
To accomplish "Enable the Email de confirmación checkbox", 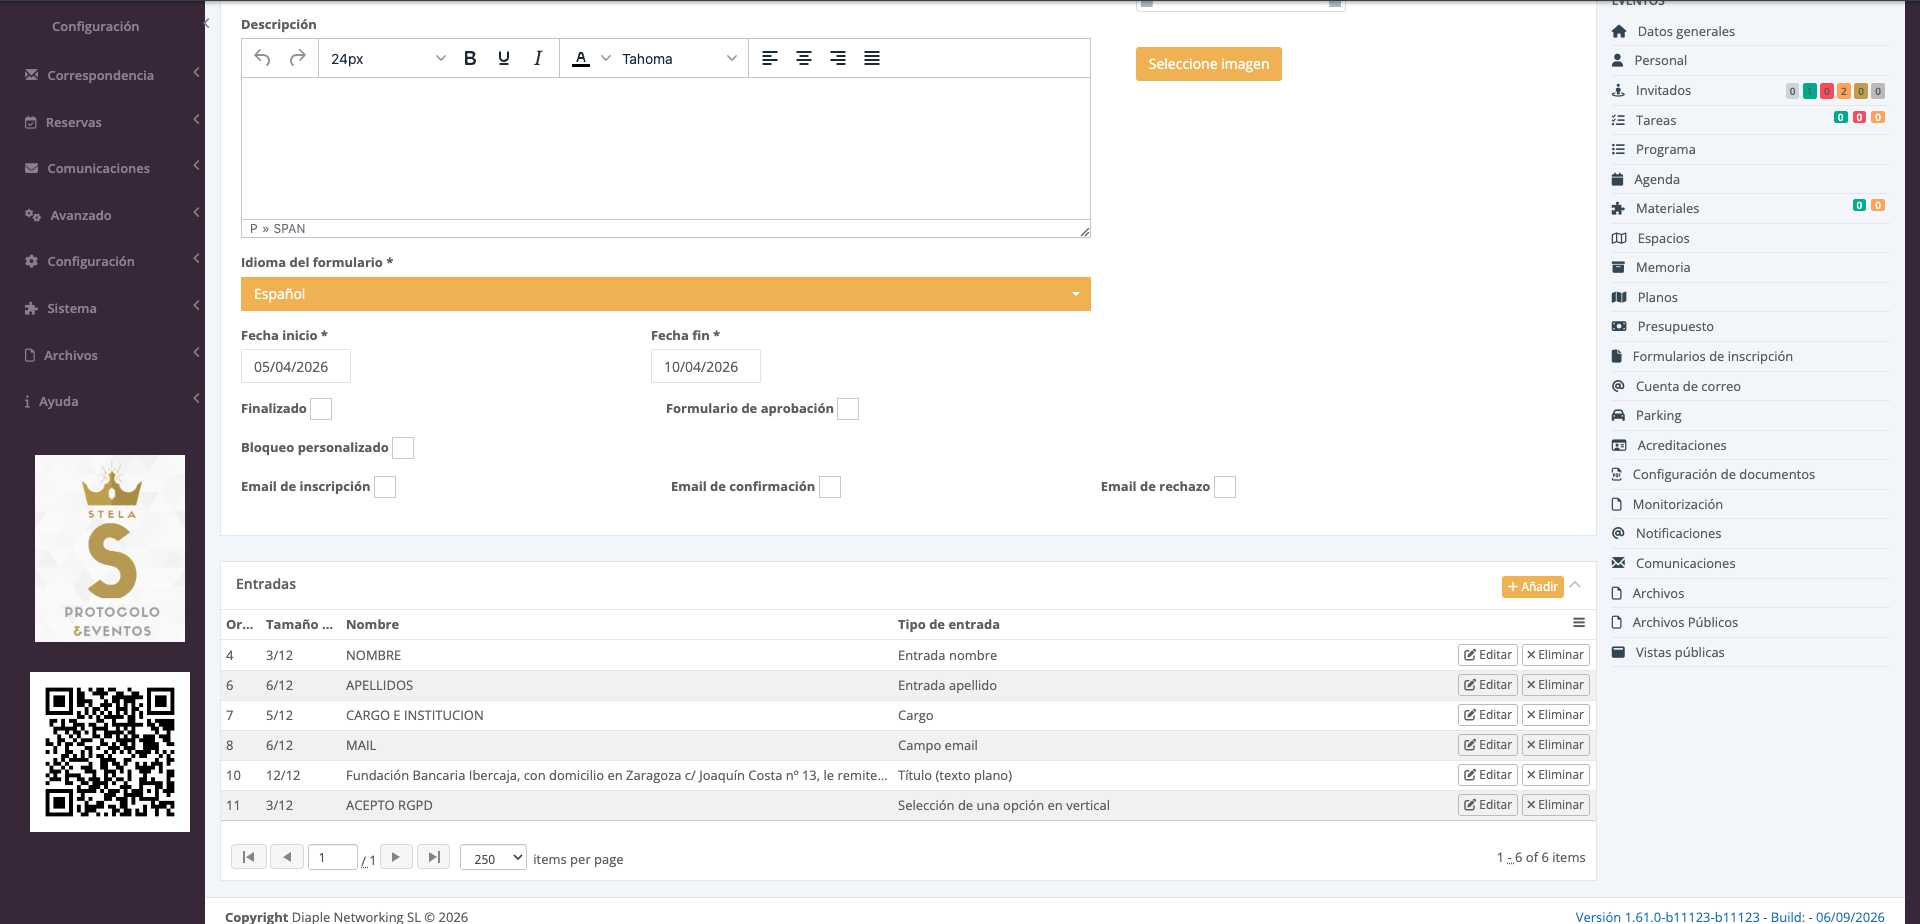I will 830,487.
